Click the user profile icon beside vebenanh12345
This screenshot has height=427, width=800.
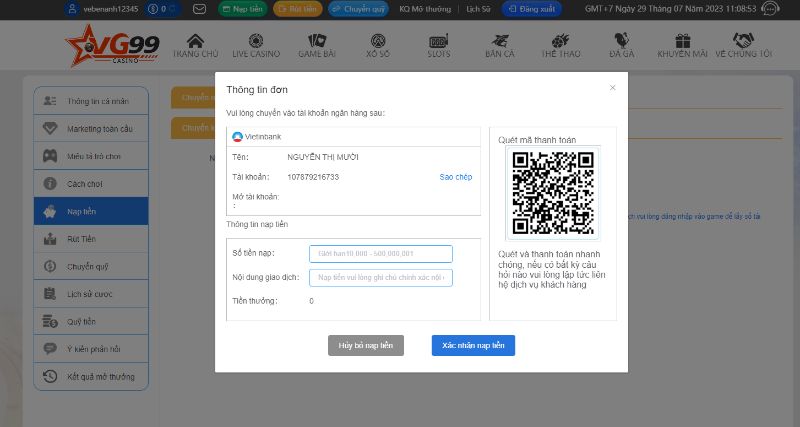(72, 9)
